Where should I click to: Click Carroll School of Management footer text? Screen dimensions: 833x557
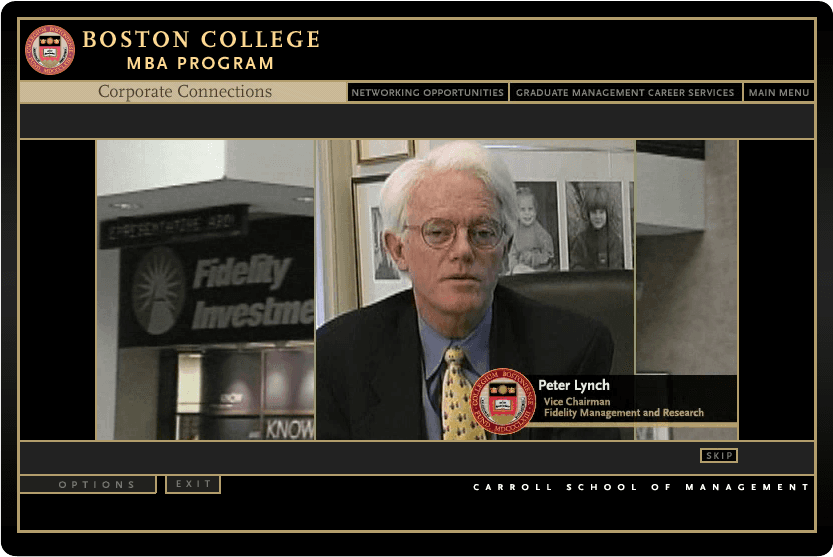click(641, 487)
